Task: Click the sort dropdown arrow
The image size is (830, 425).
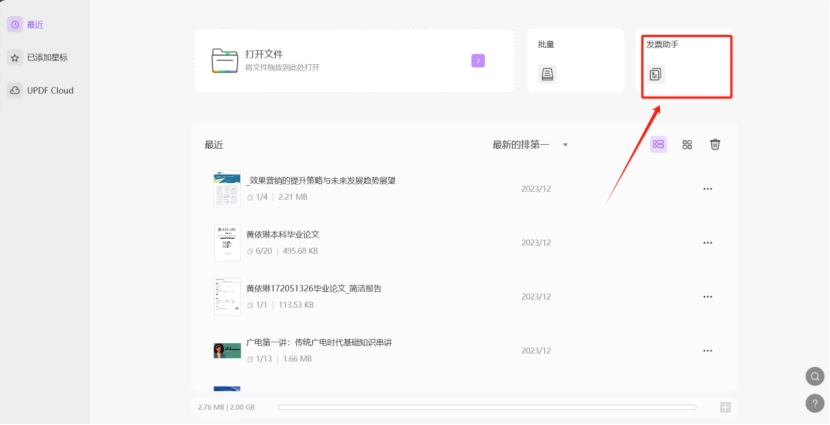Action: pyautogui.click(x=565, y=145)
